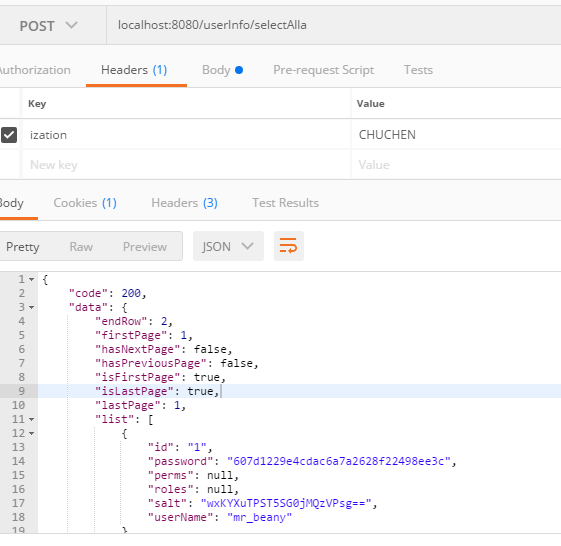Open the POST method dropdown
Image resolution: width=561 pixels, height=546 pixels.
click(48, 26)
